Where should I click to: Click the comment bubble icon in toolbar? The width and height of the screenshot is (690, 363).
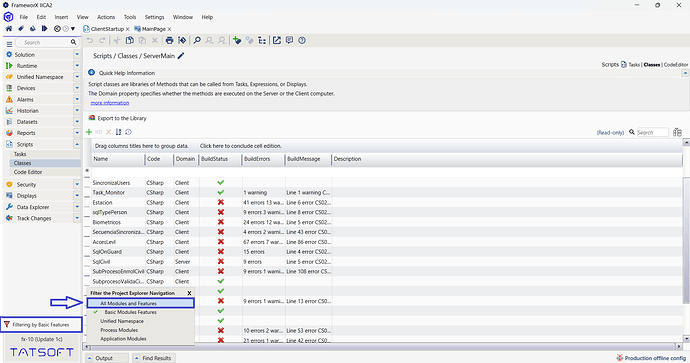(289, 40)
